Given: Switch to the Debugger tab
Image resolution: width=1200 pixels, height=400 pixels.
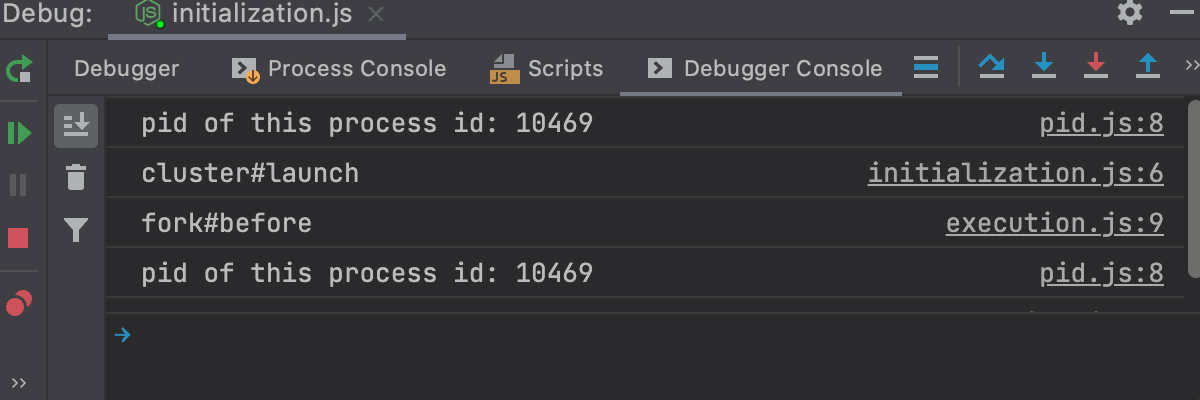Looking at the screenshot, I should click(126, 69).
